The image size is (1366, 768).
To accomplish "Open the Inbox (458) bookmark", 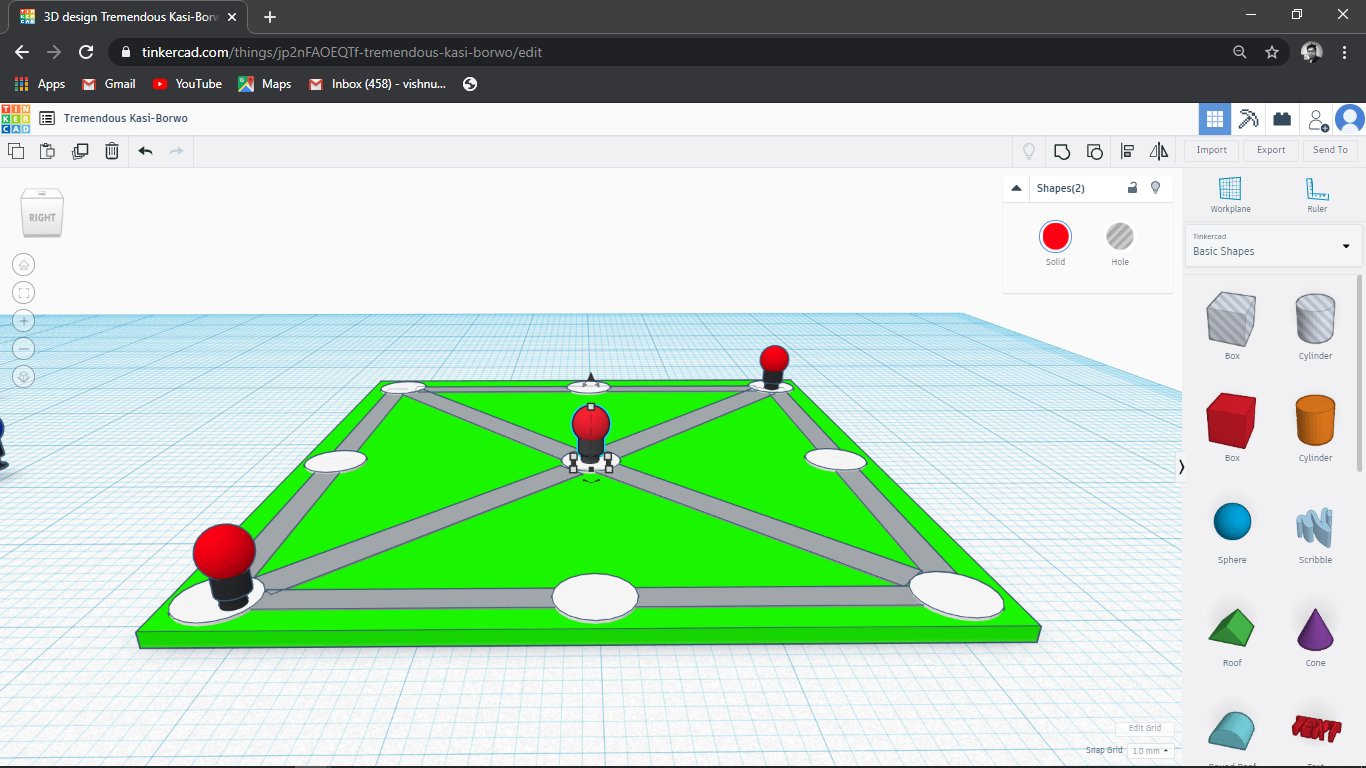I will coord(378,84).
